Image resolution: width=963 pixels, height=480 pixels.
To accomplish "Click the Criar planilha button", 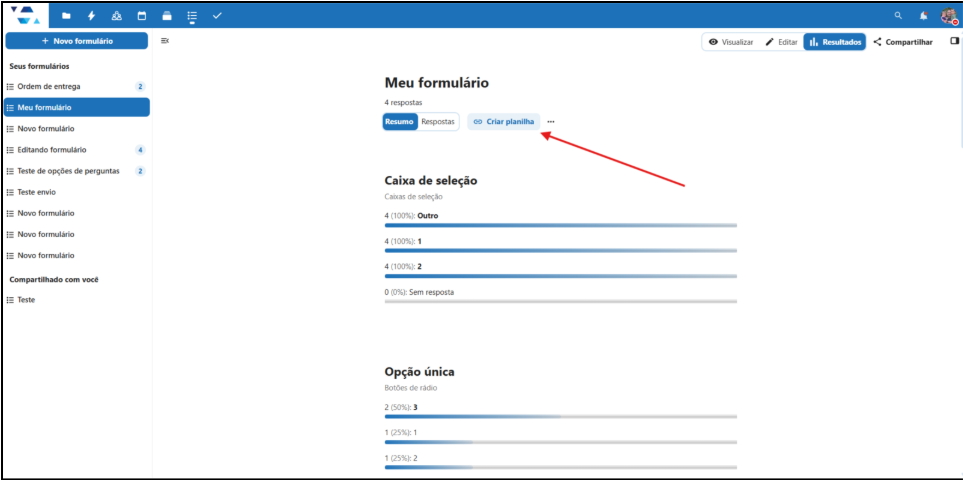I will (x=503, y=122).
